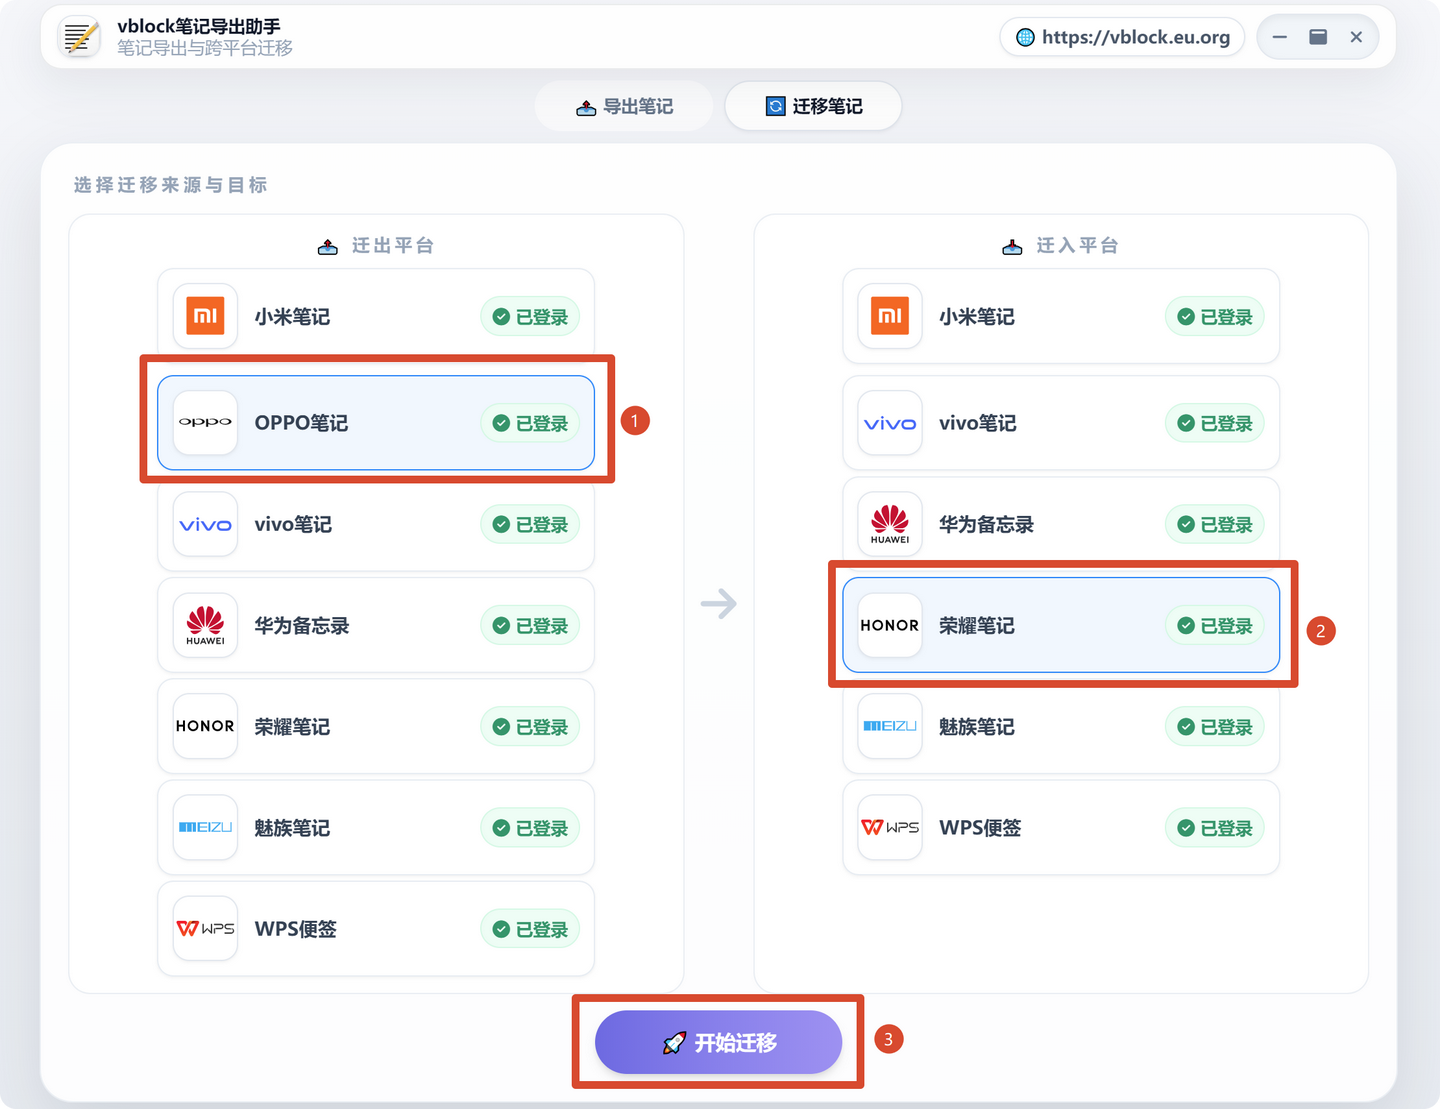Choose 小米笔记 label as target platform
The image size is (1440, 1109).
point(977,317)
